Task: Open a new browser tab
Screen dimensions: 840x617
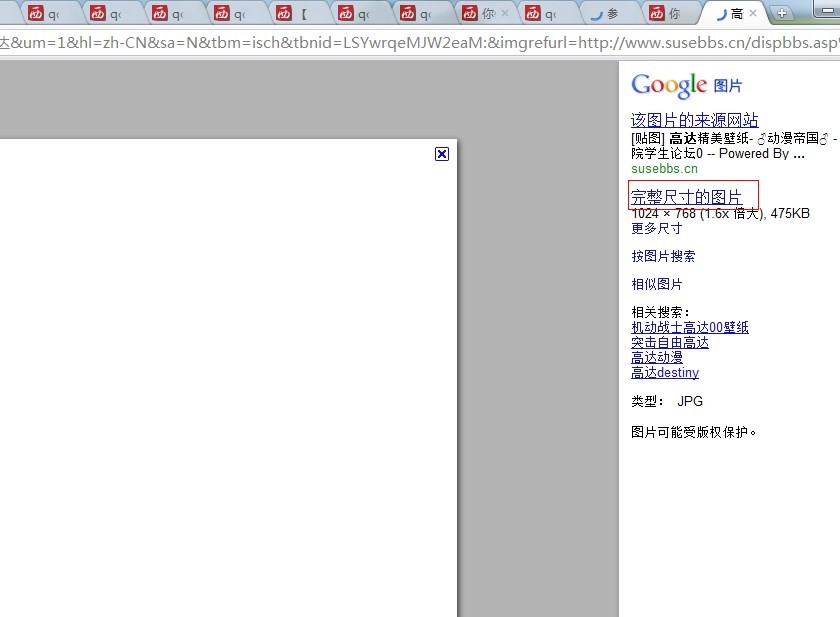Action: (x=782, y=14)
